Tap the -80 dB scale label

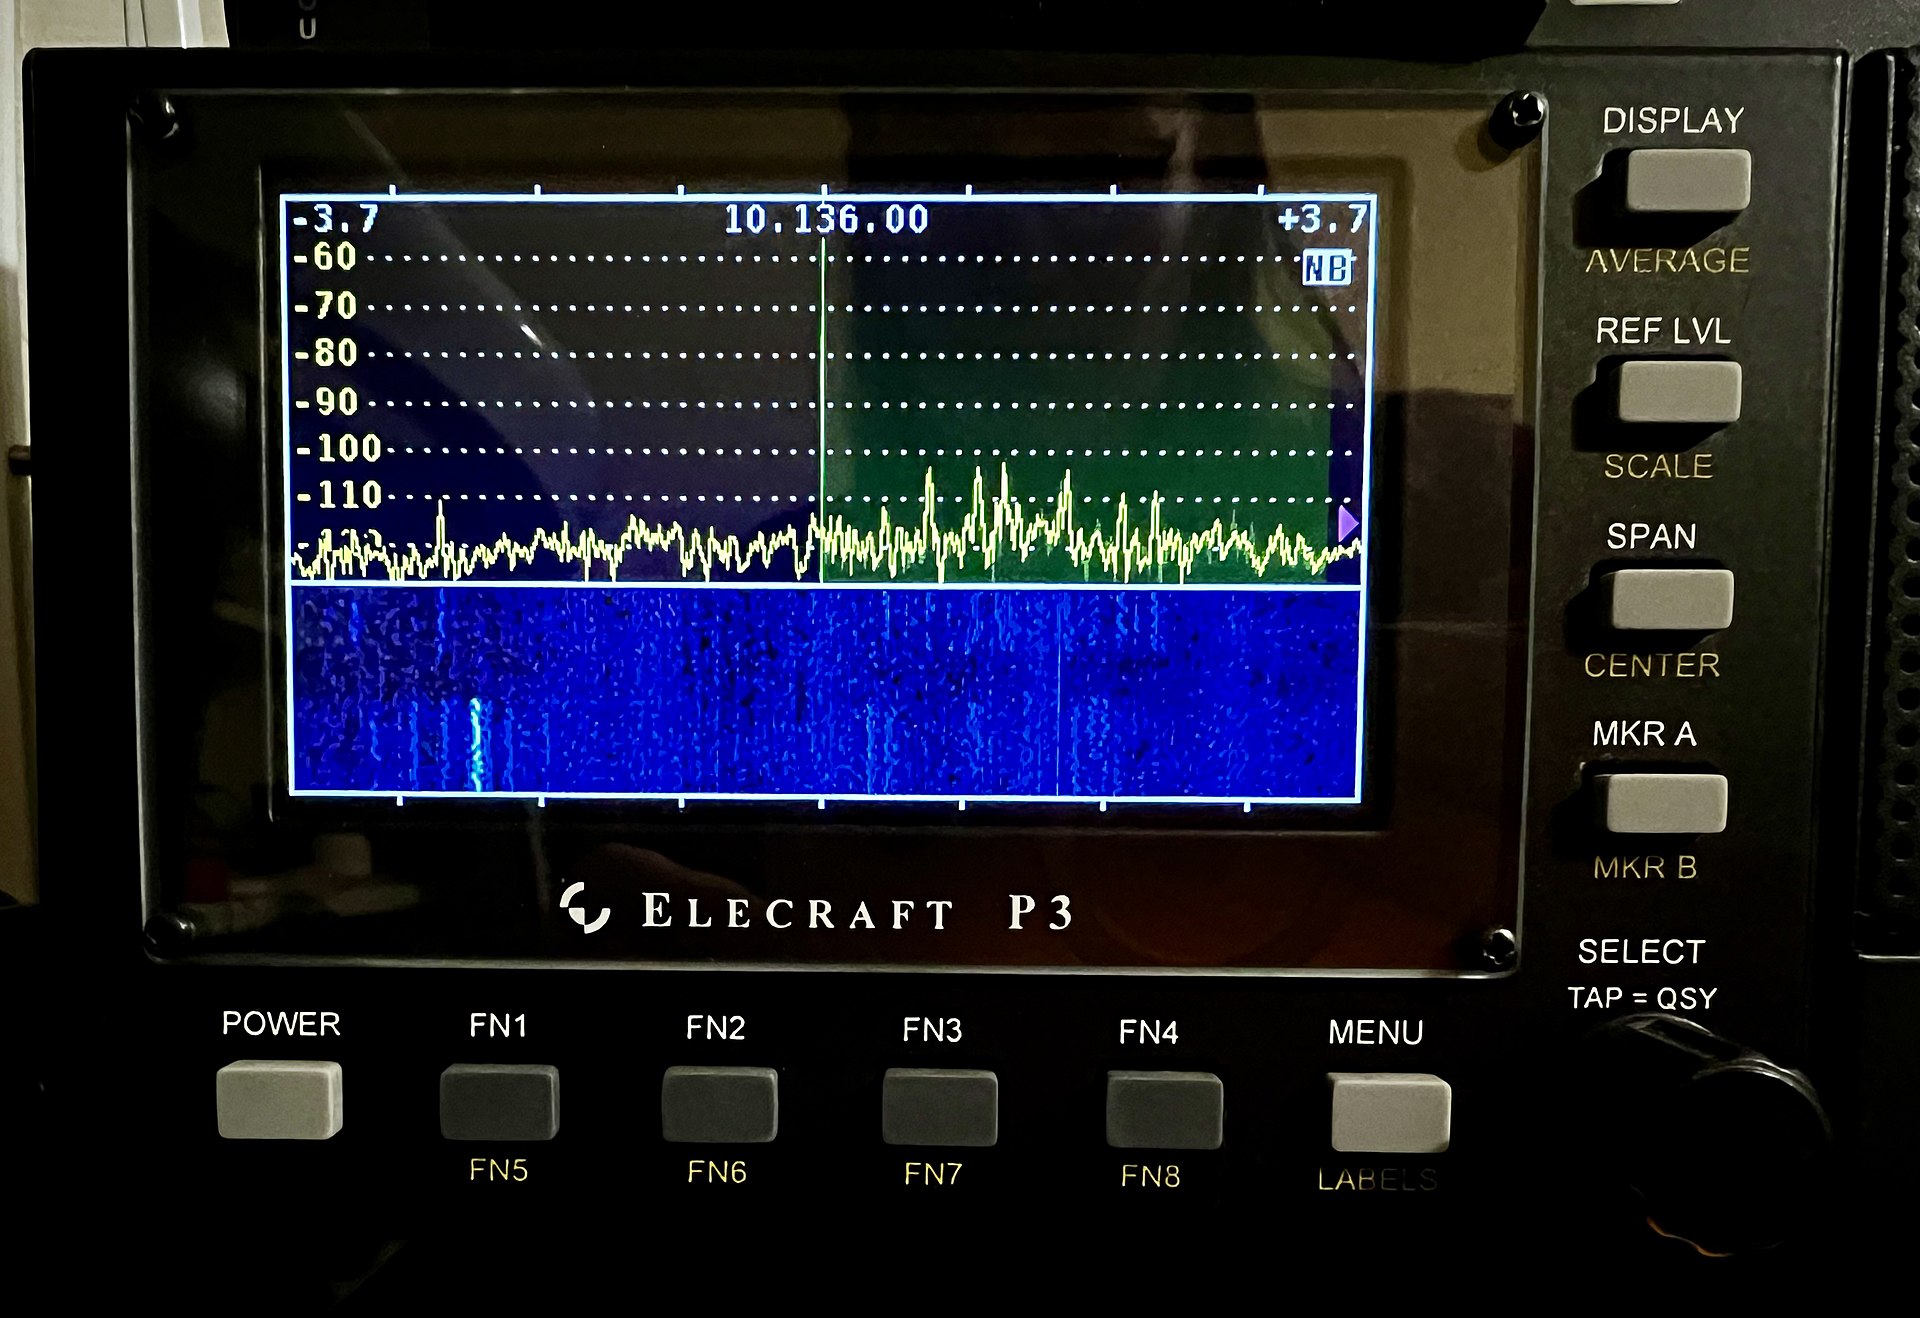(325, 353)
